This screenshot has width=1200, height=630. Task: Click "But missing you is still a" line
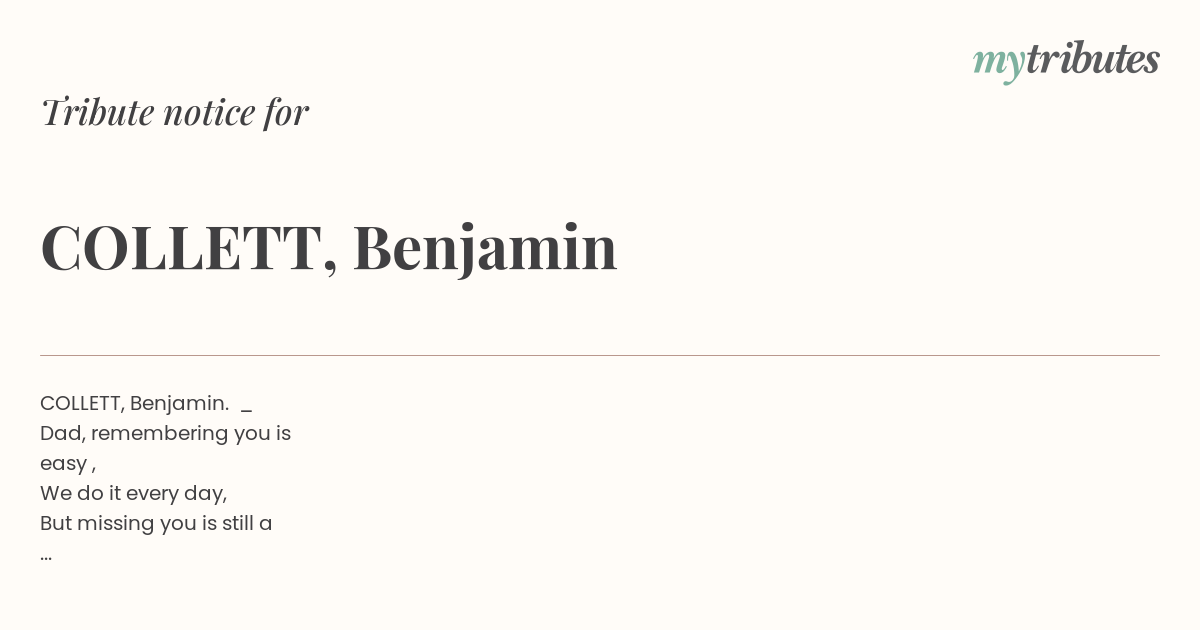tap(156, 524)
